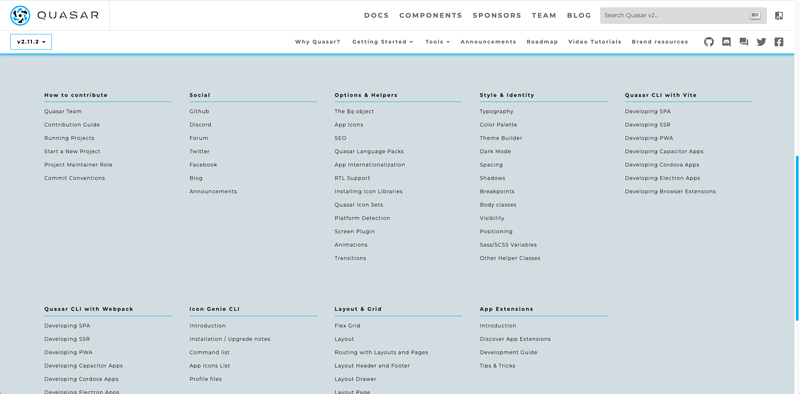
Task: Open the Transitions link
Action: coord(350,258)
